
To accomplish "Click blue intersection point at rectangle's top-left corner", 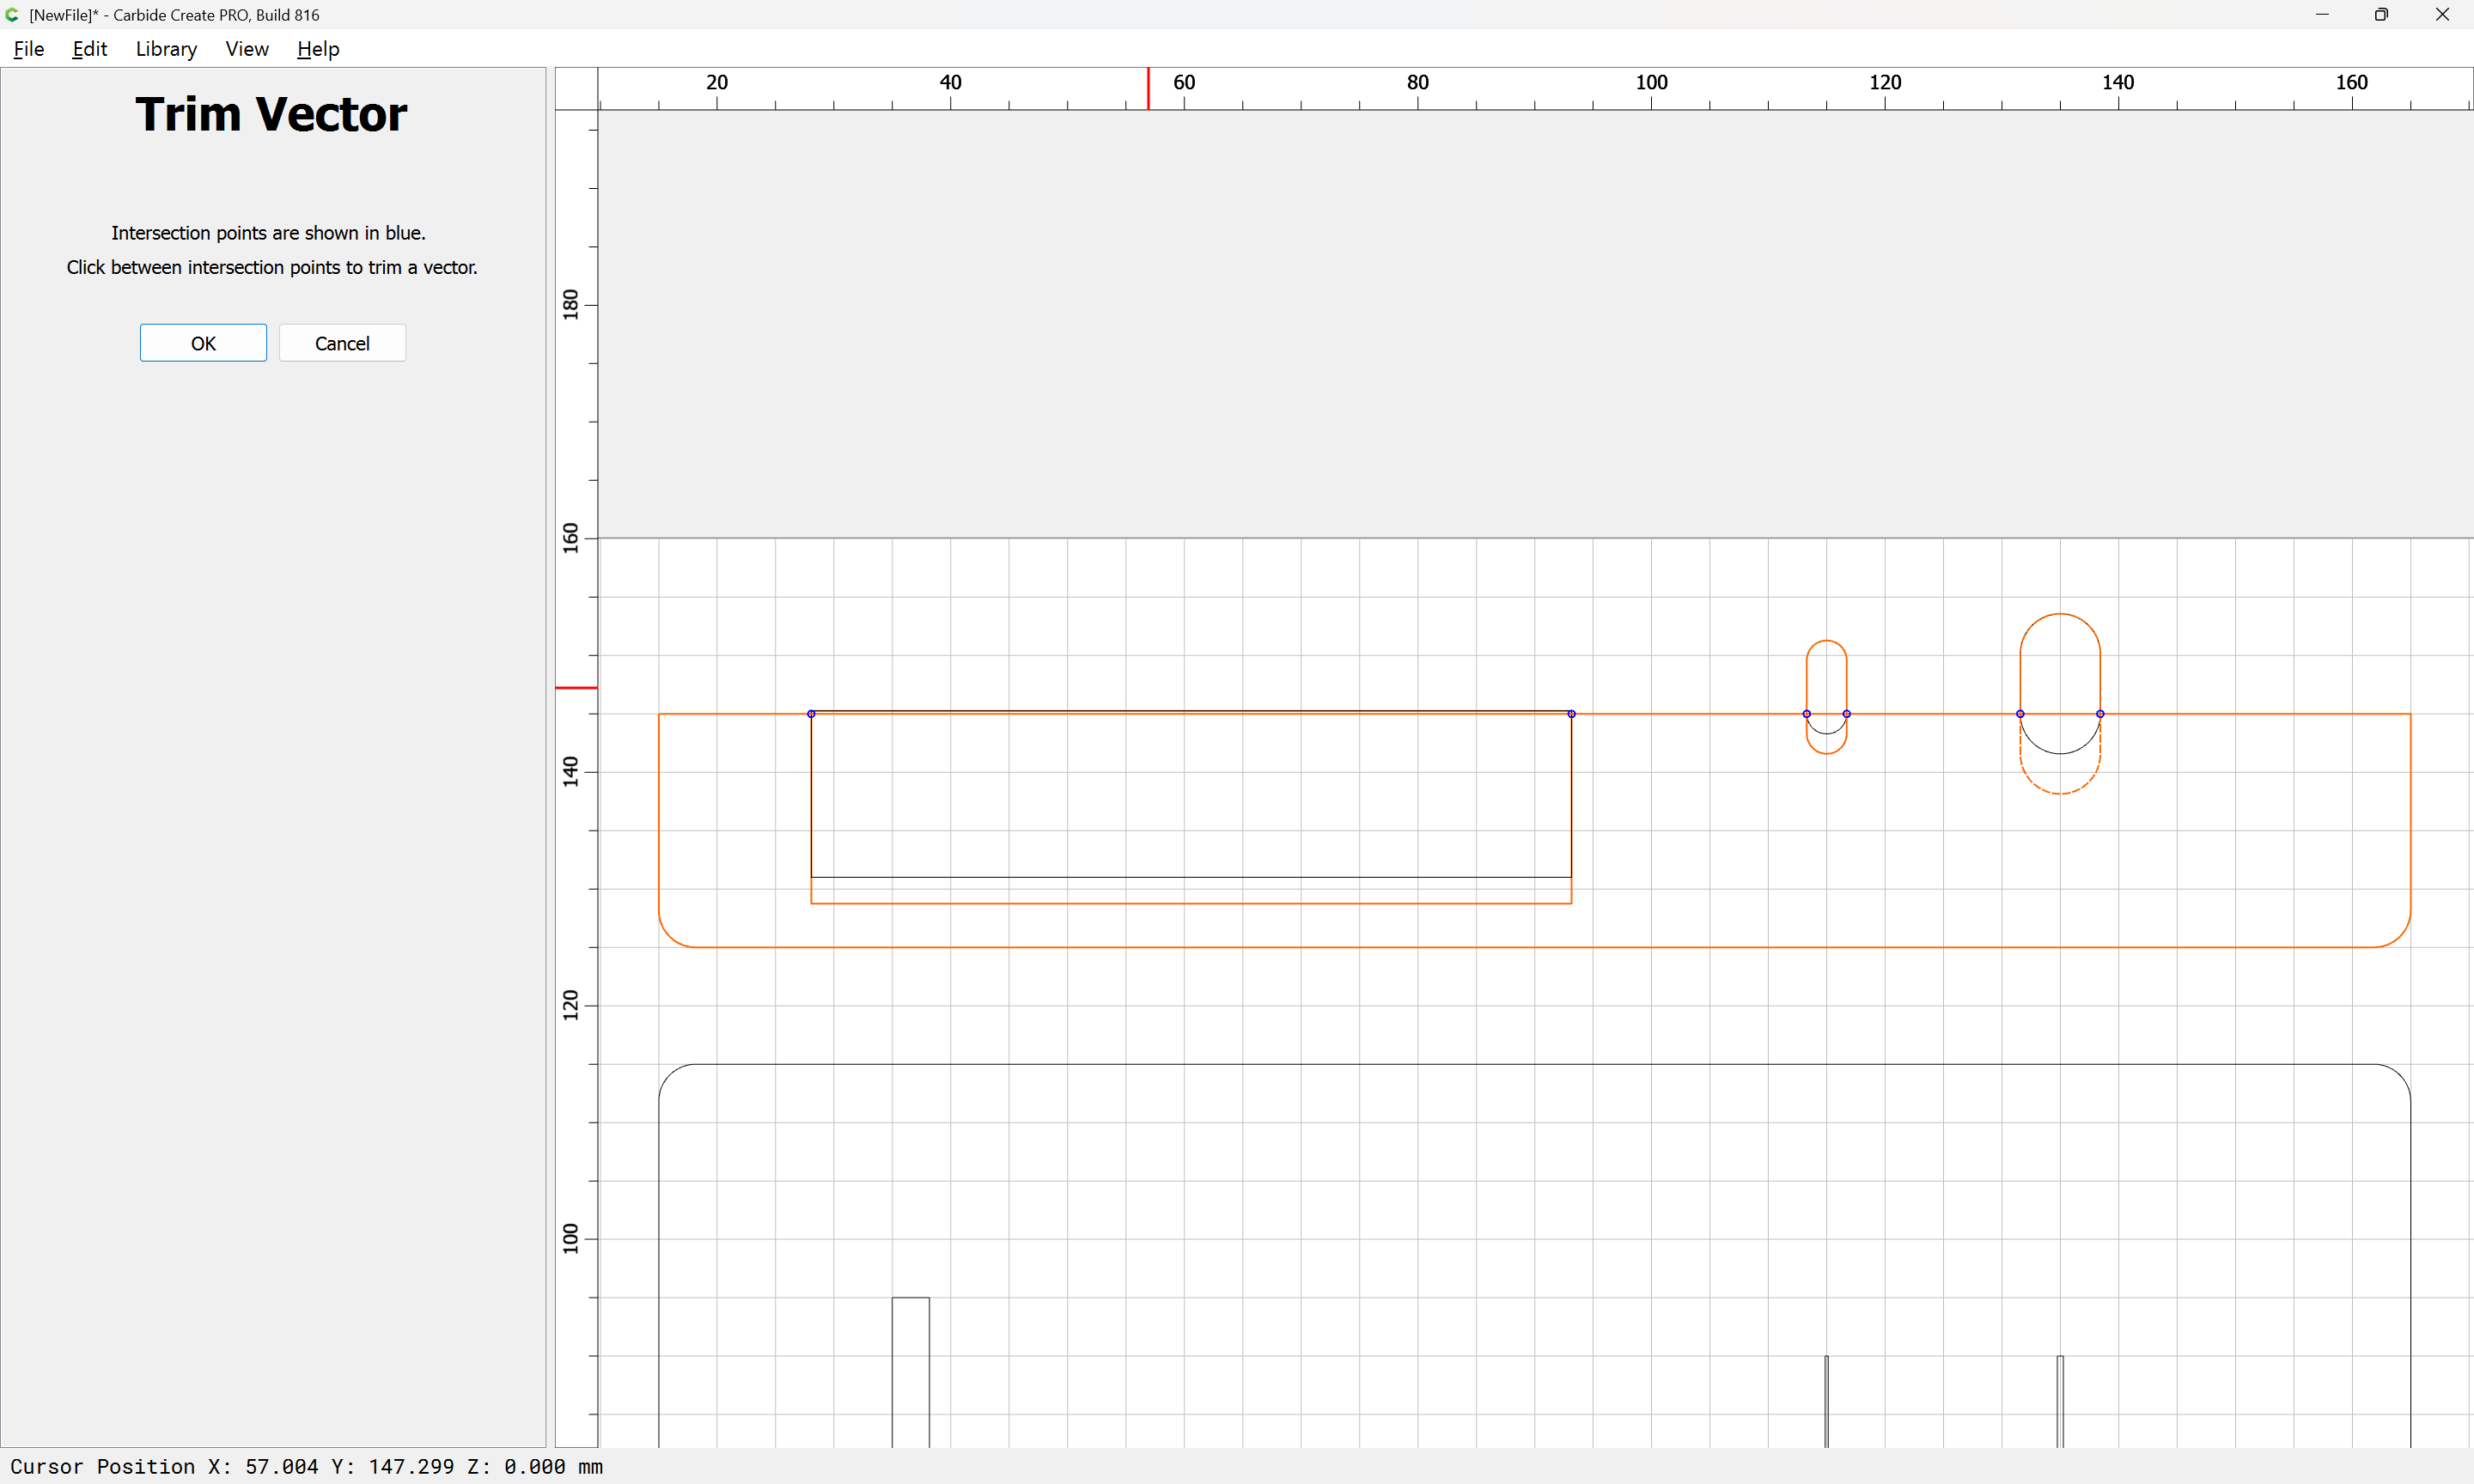I will point(811,714).
